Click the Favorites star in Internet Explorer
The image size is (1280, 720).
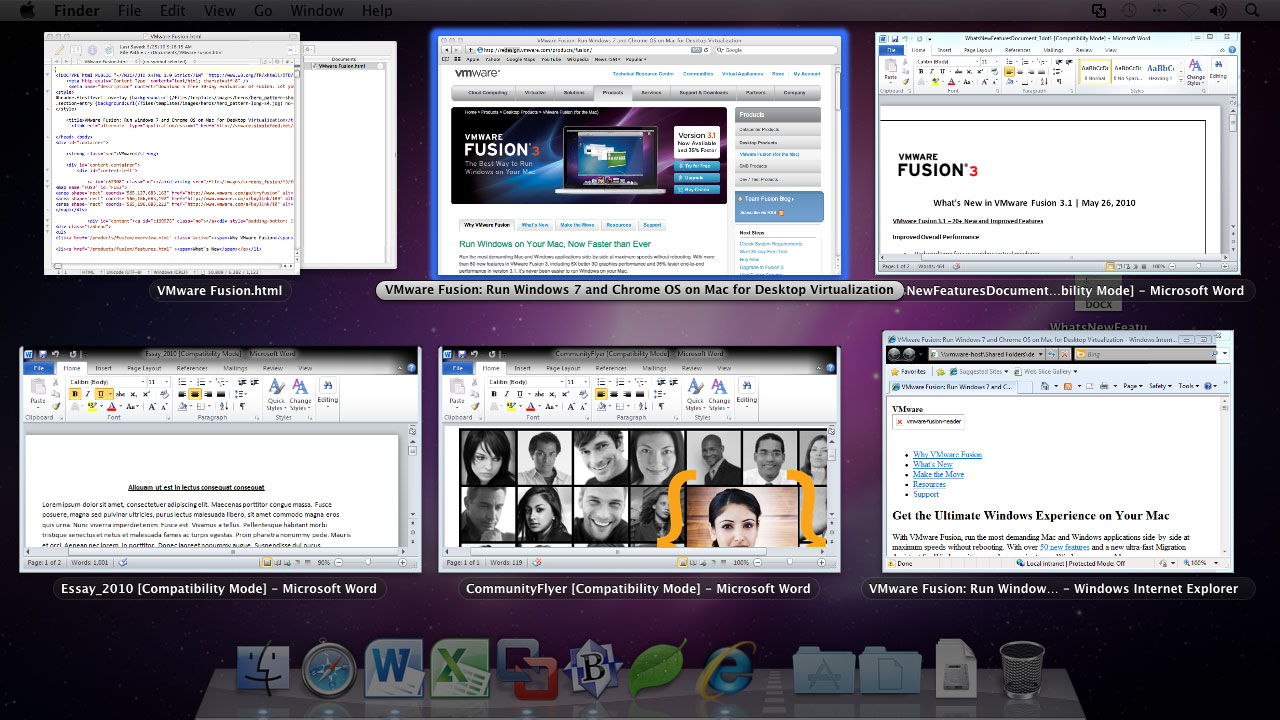(x=895, y=372)
